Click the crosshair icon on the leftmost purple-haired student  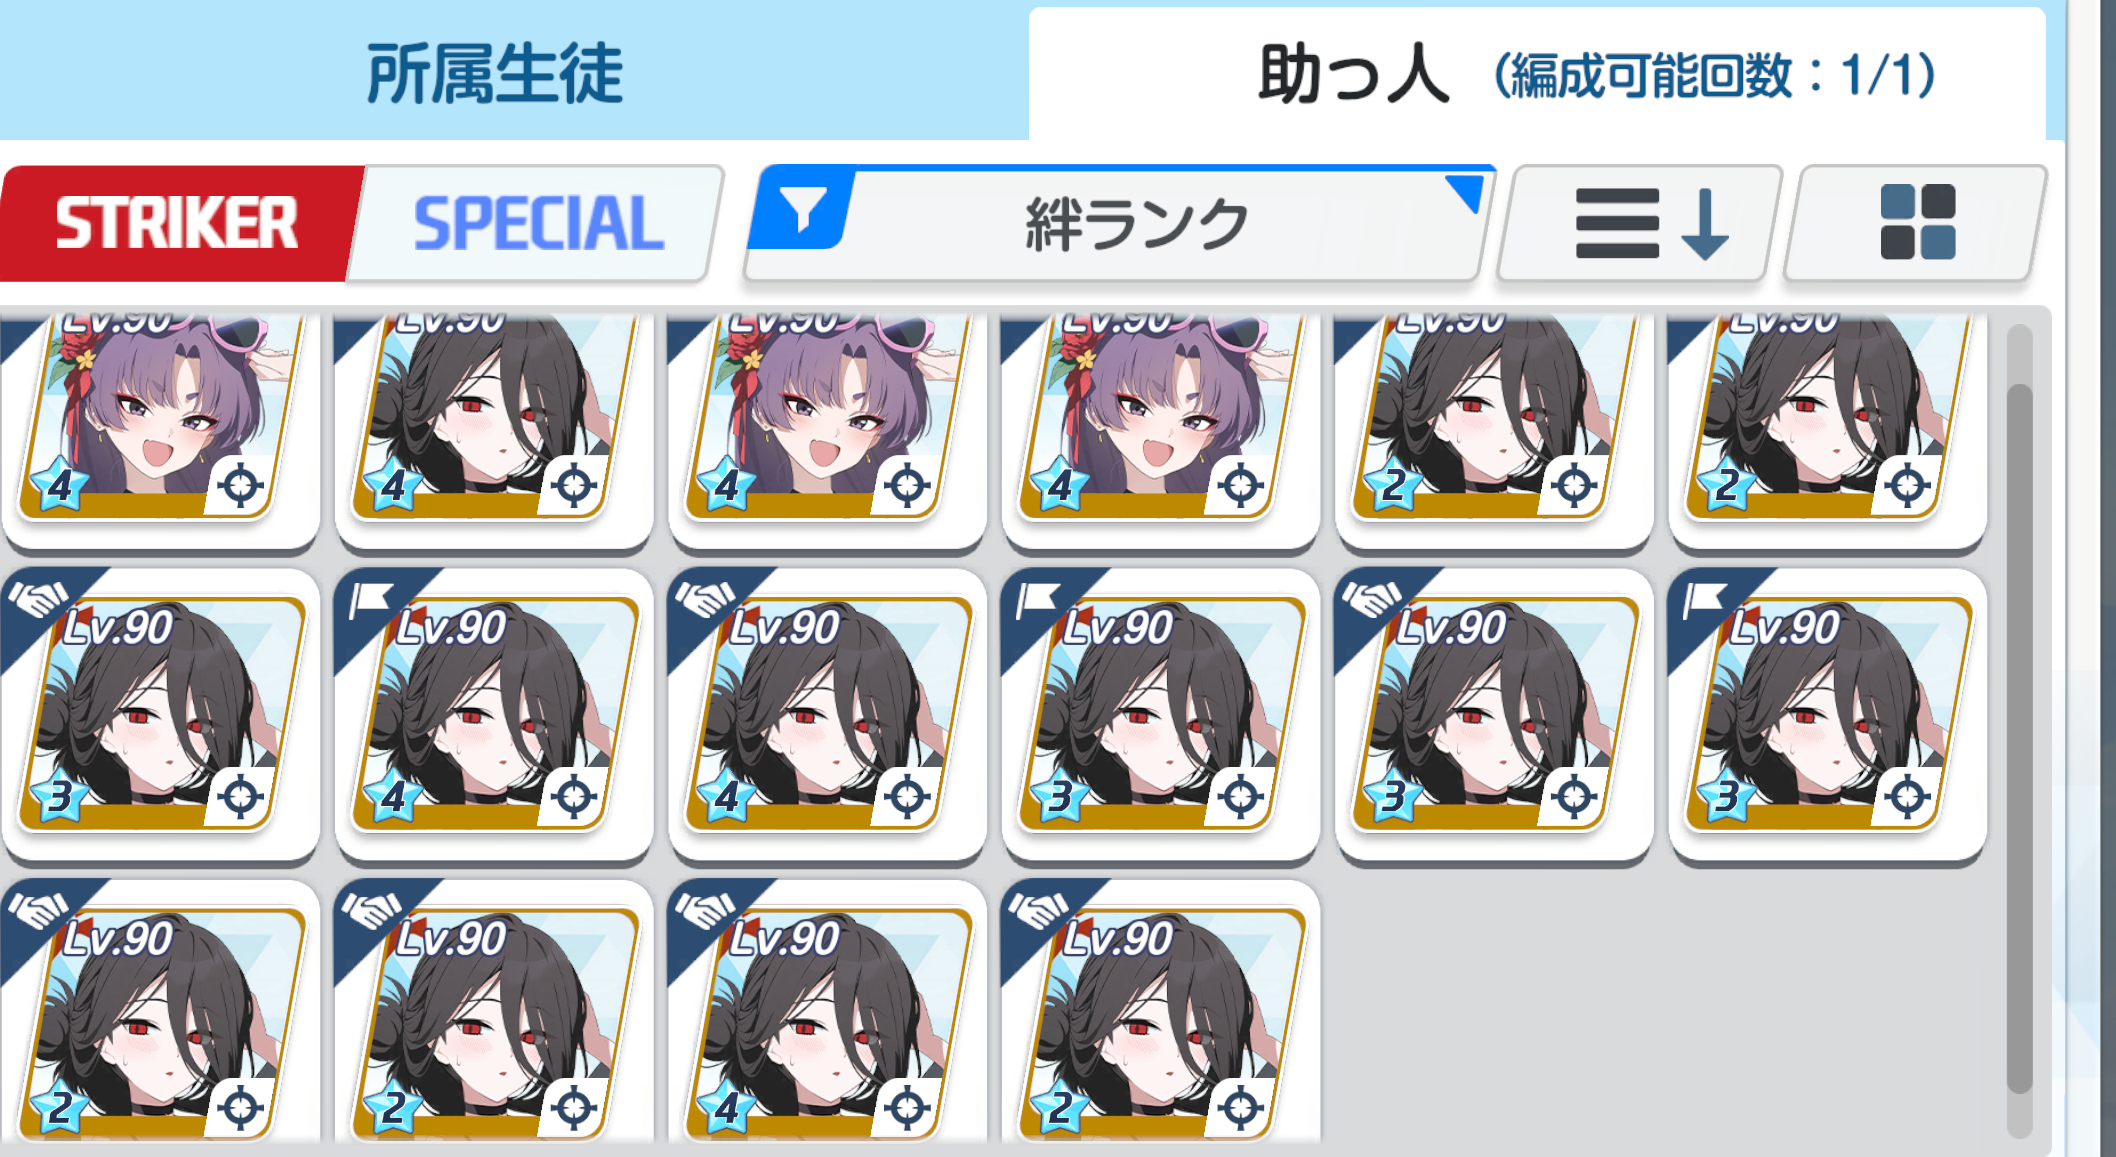[240, 486]
